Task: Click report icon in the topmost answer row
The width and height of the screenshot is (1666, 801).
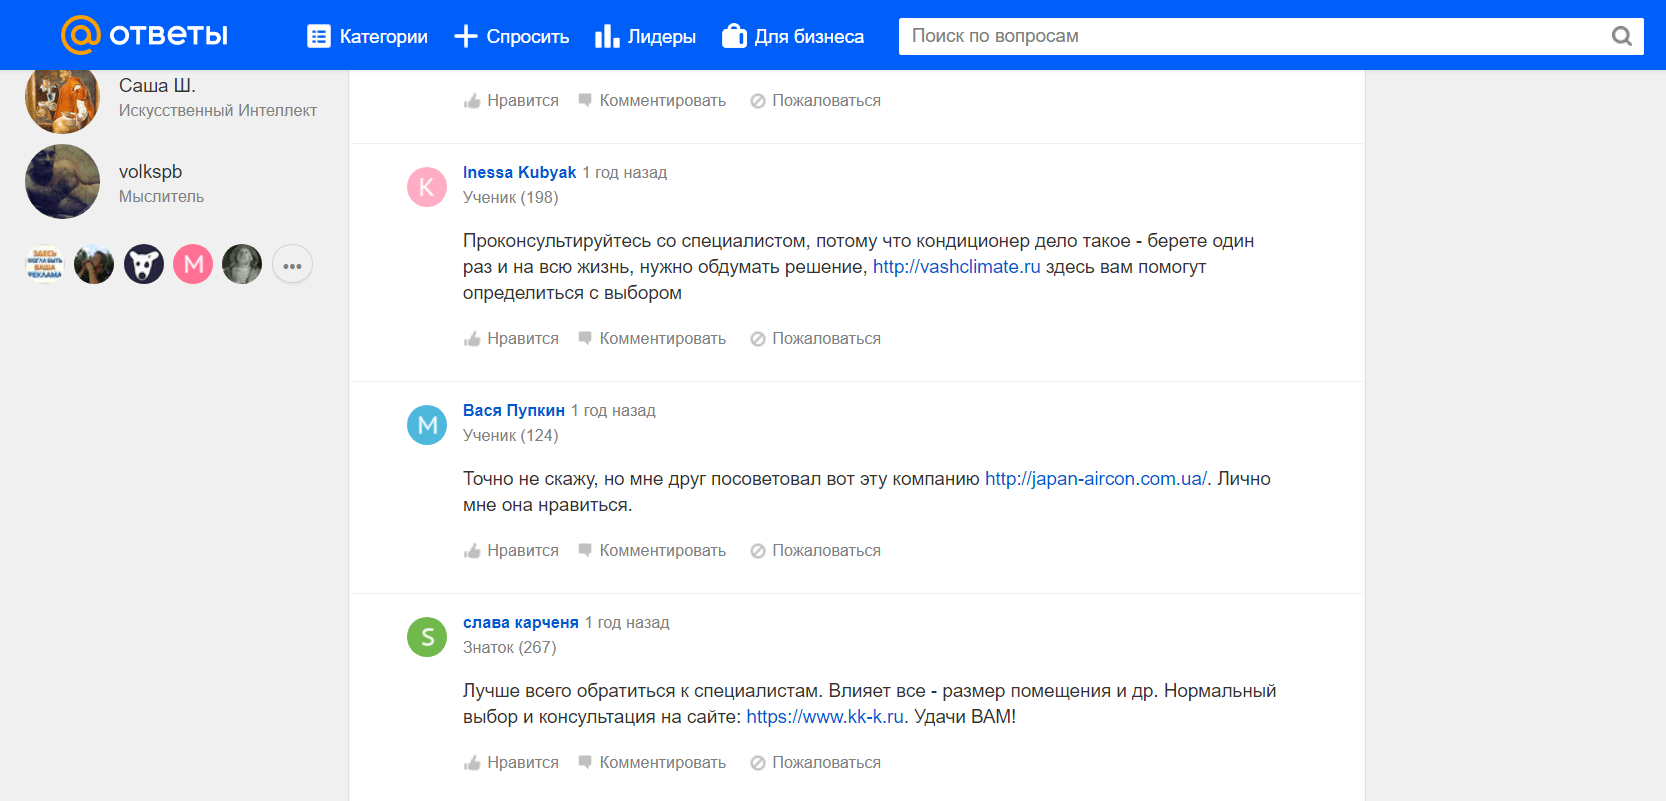Action: pos(758,101)
